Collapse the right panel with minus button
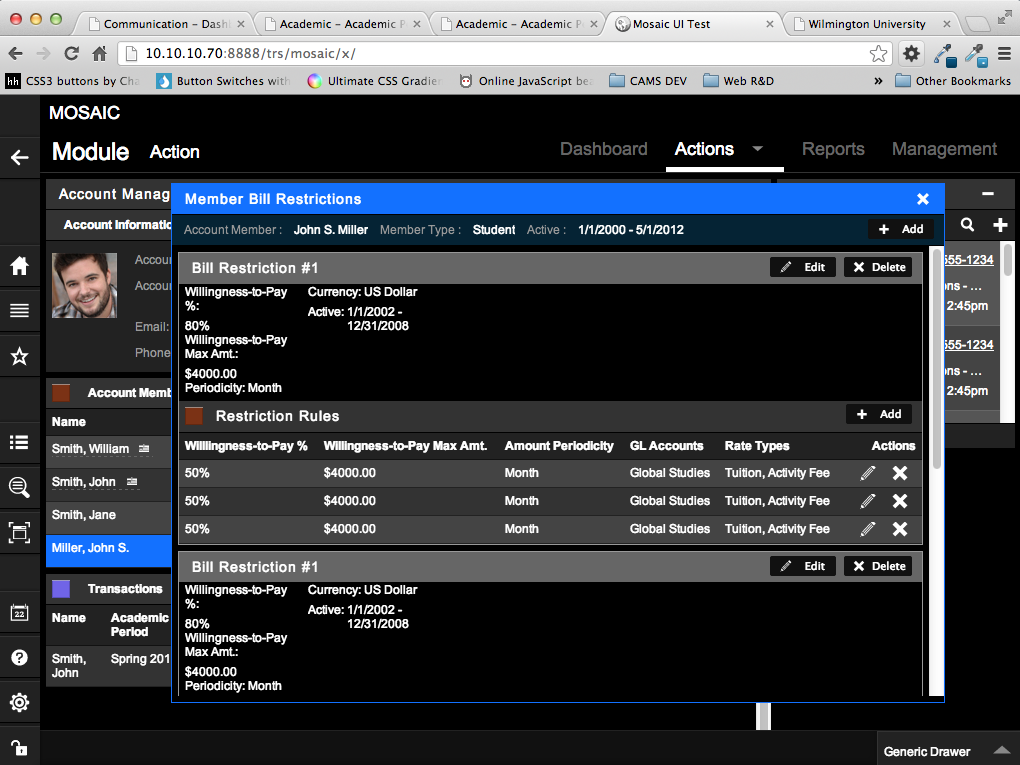Viewport: 1020px width, 765px height. coord(988,194)
